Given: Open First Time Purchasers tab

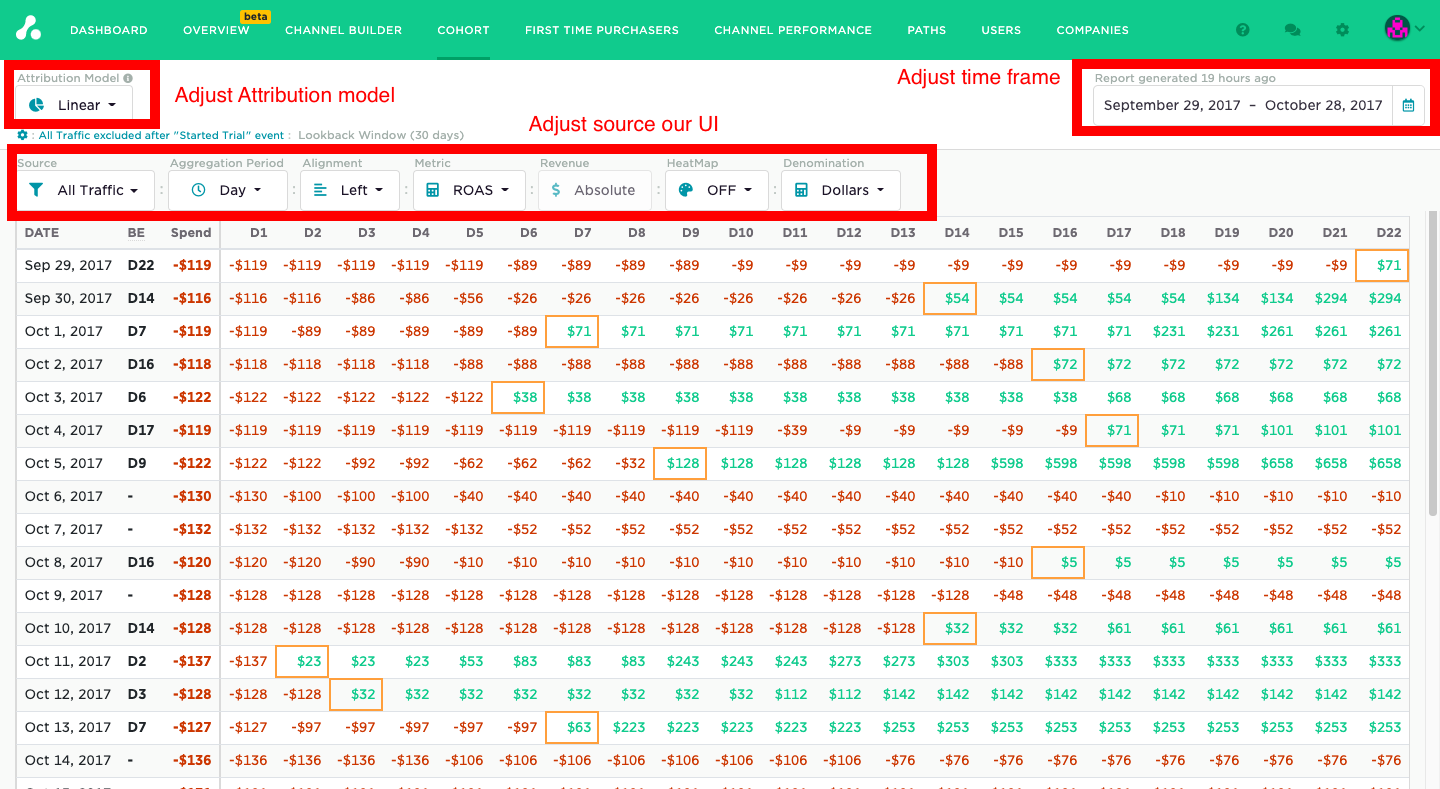Looking at the screenshot, I should click(602, 30).
